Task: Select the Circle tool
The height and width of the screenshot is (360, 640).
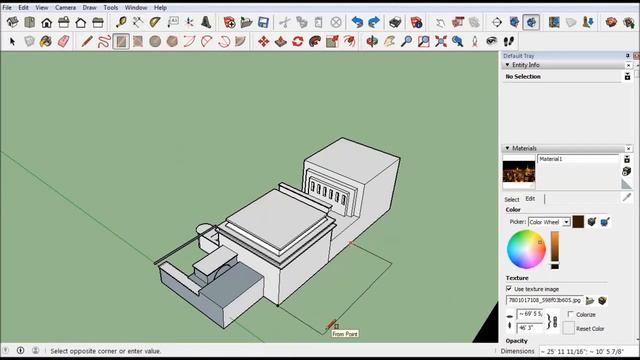Action: (155, 41)
